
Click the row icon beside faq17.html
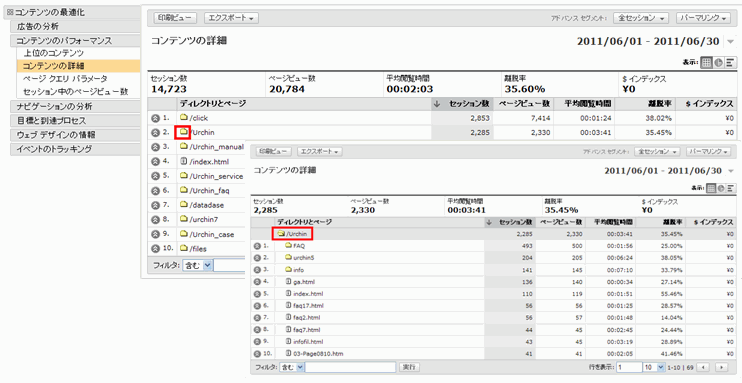257,306
